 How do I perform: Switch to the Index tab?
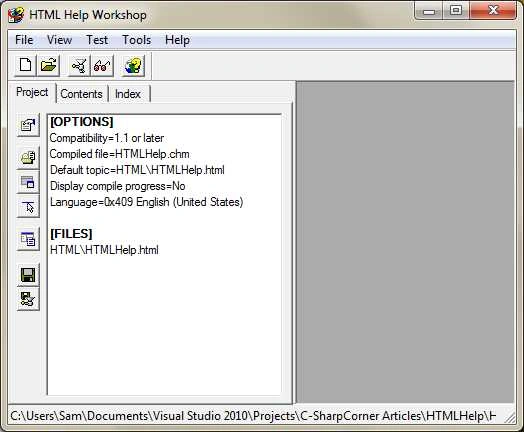coord(128,94)
